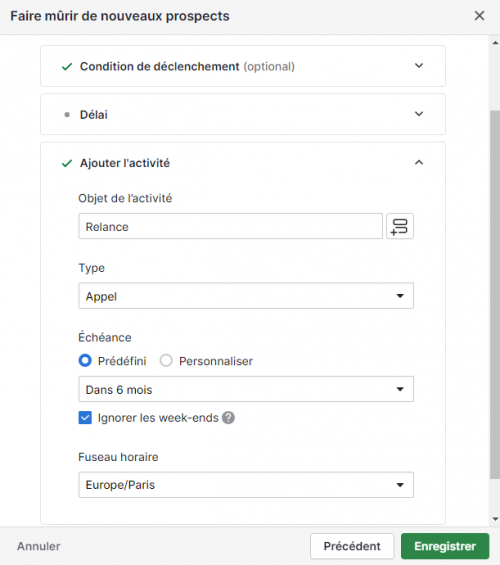Close the Faire mûrir de nouveaux prospects dialog

coord(479,16)
